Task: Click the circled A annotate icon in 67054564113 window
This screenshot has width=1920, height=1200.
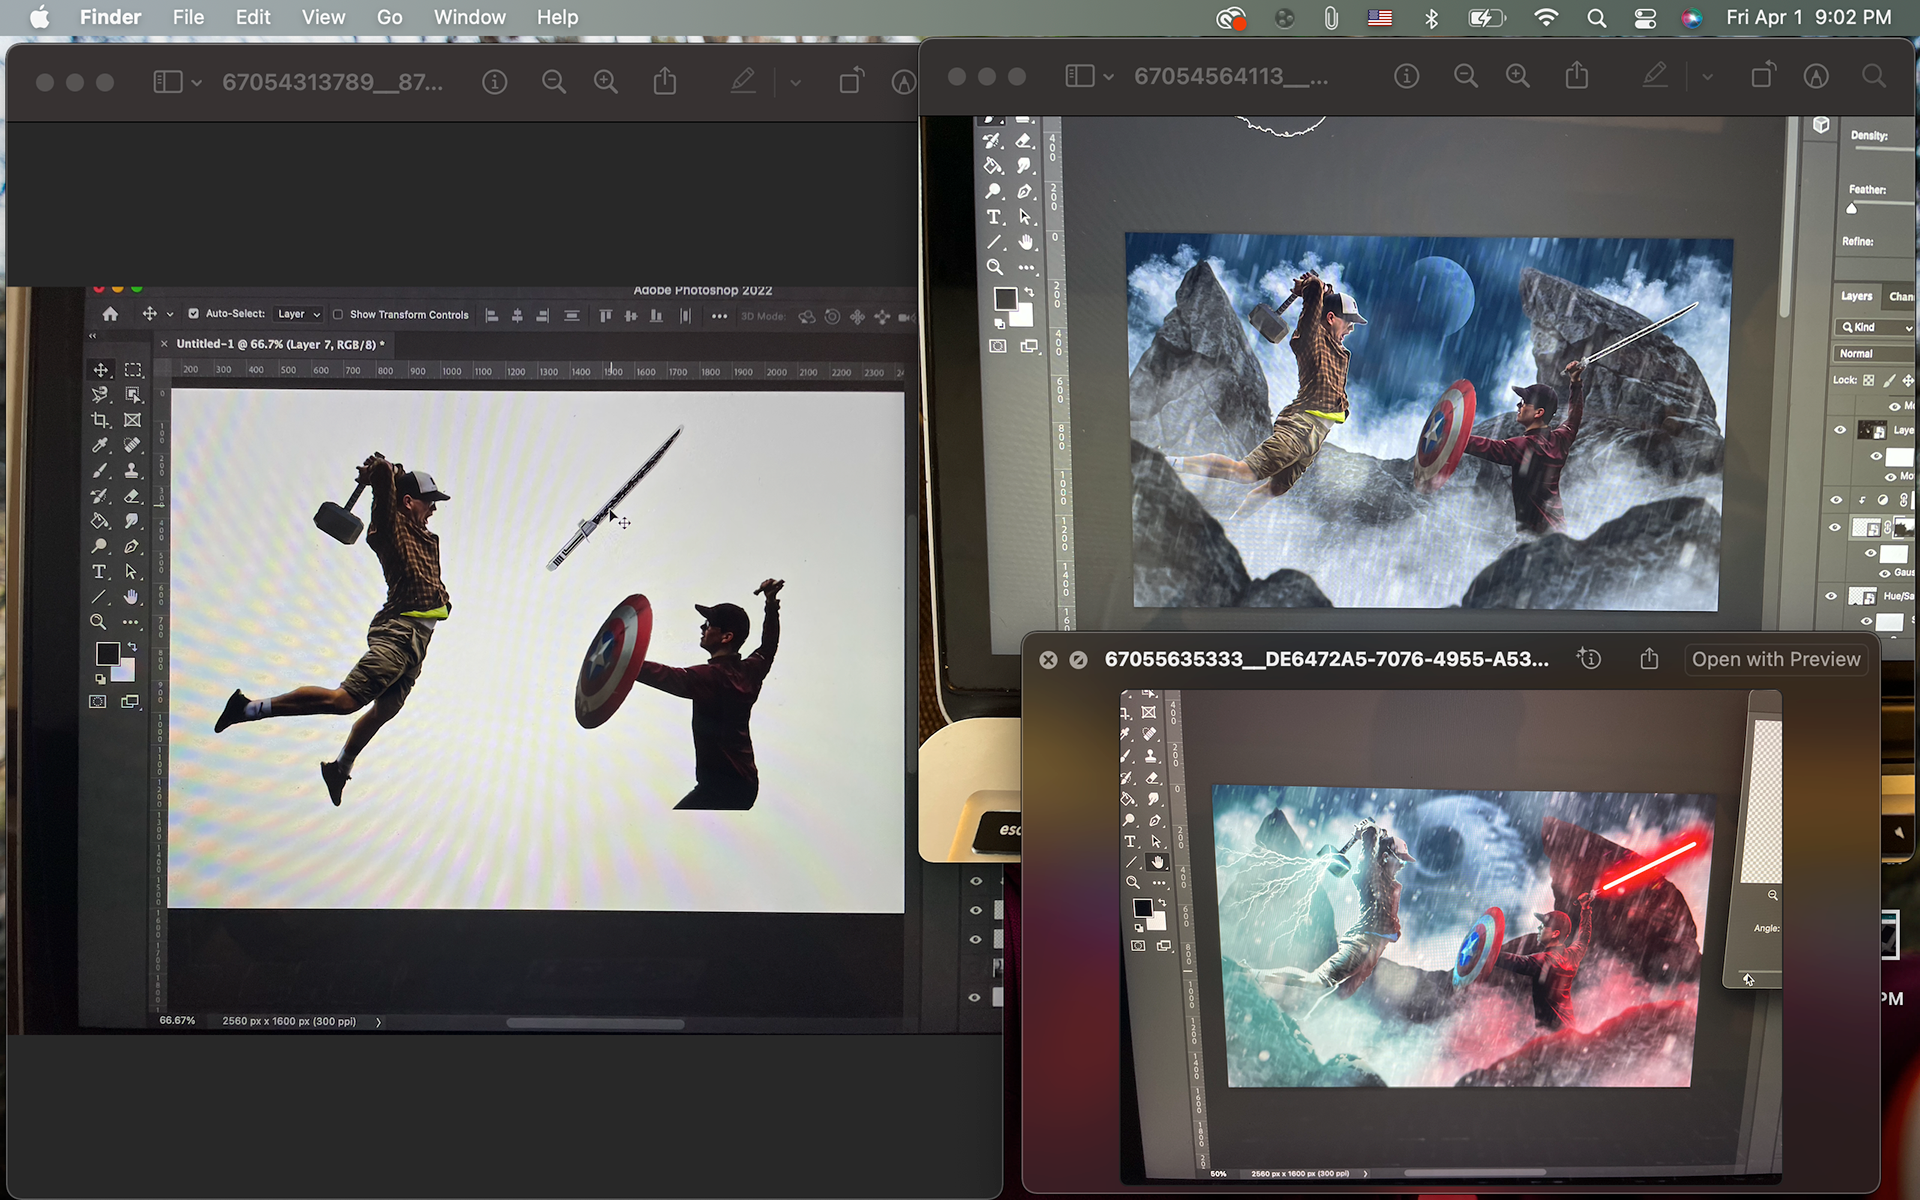Action: coord(1816,76)
